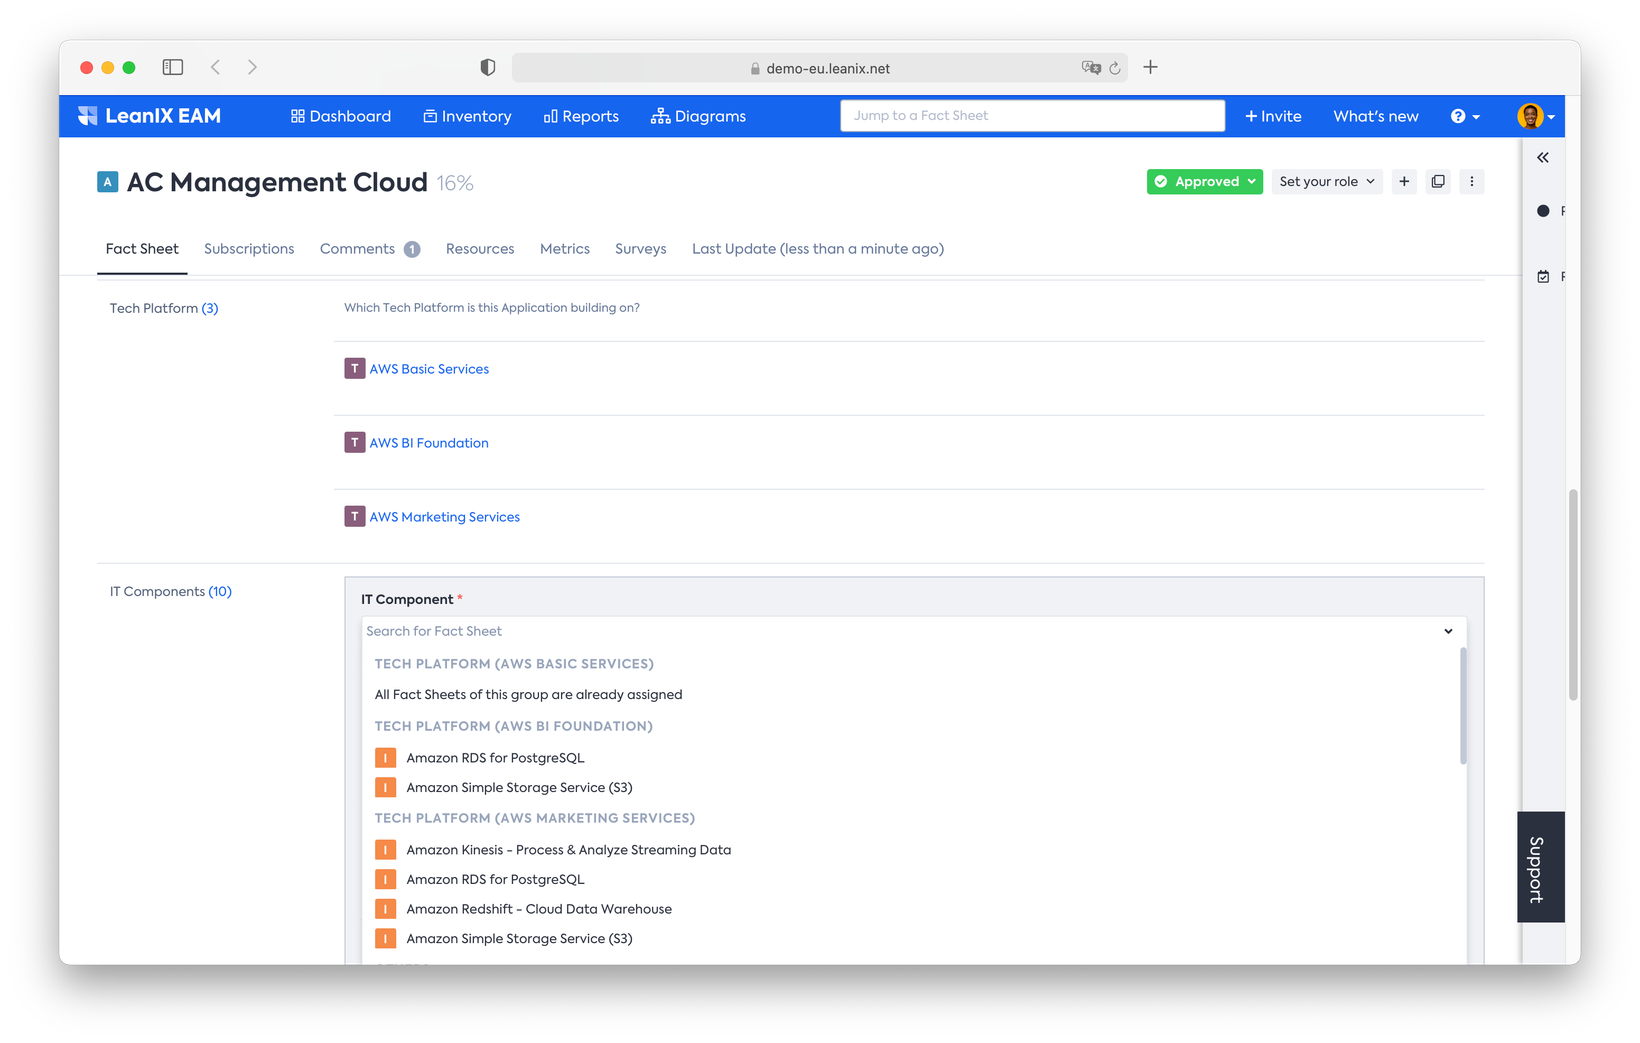Open What's new
Image resolution: width=1640 pixels, height=1043 pixels.
(1375, 116)
